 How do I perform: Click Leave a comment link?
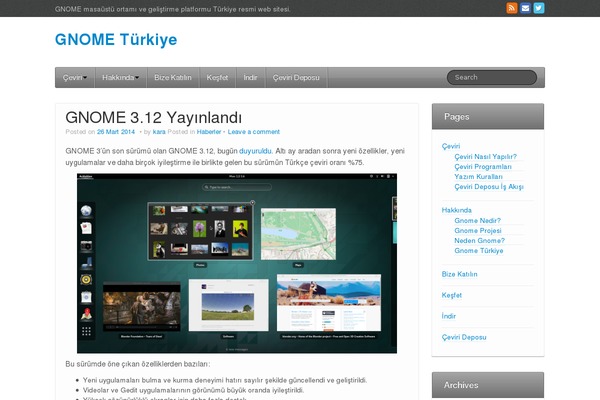[254, 132]
